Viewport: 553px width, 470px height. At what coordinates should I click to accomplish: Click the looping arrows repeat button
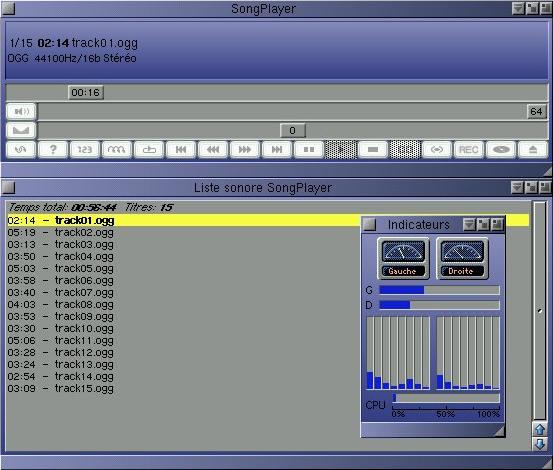[21, 149]
